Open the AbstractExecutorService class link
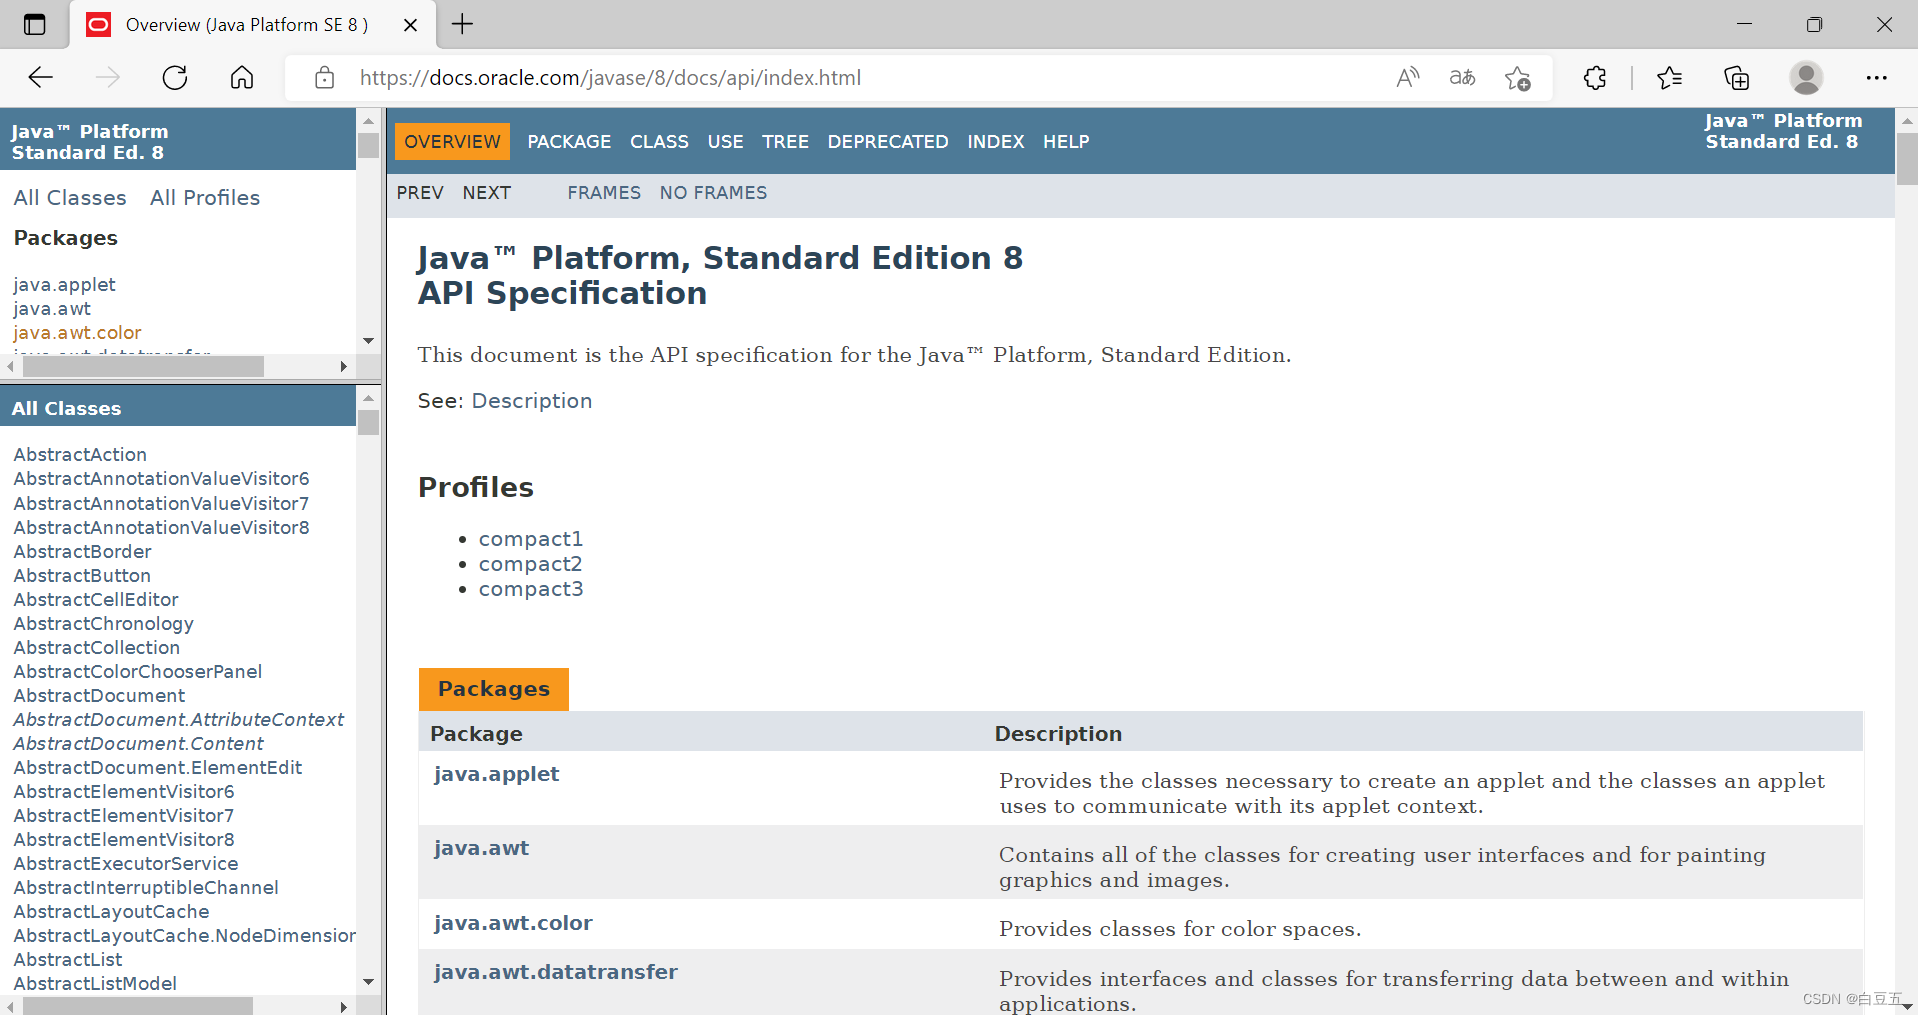The width and height of the screenshot is (1918, 1015). 125,864
